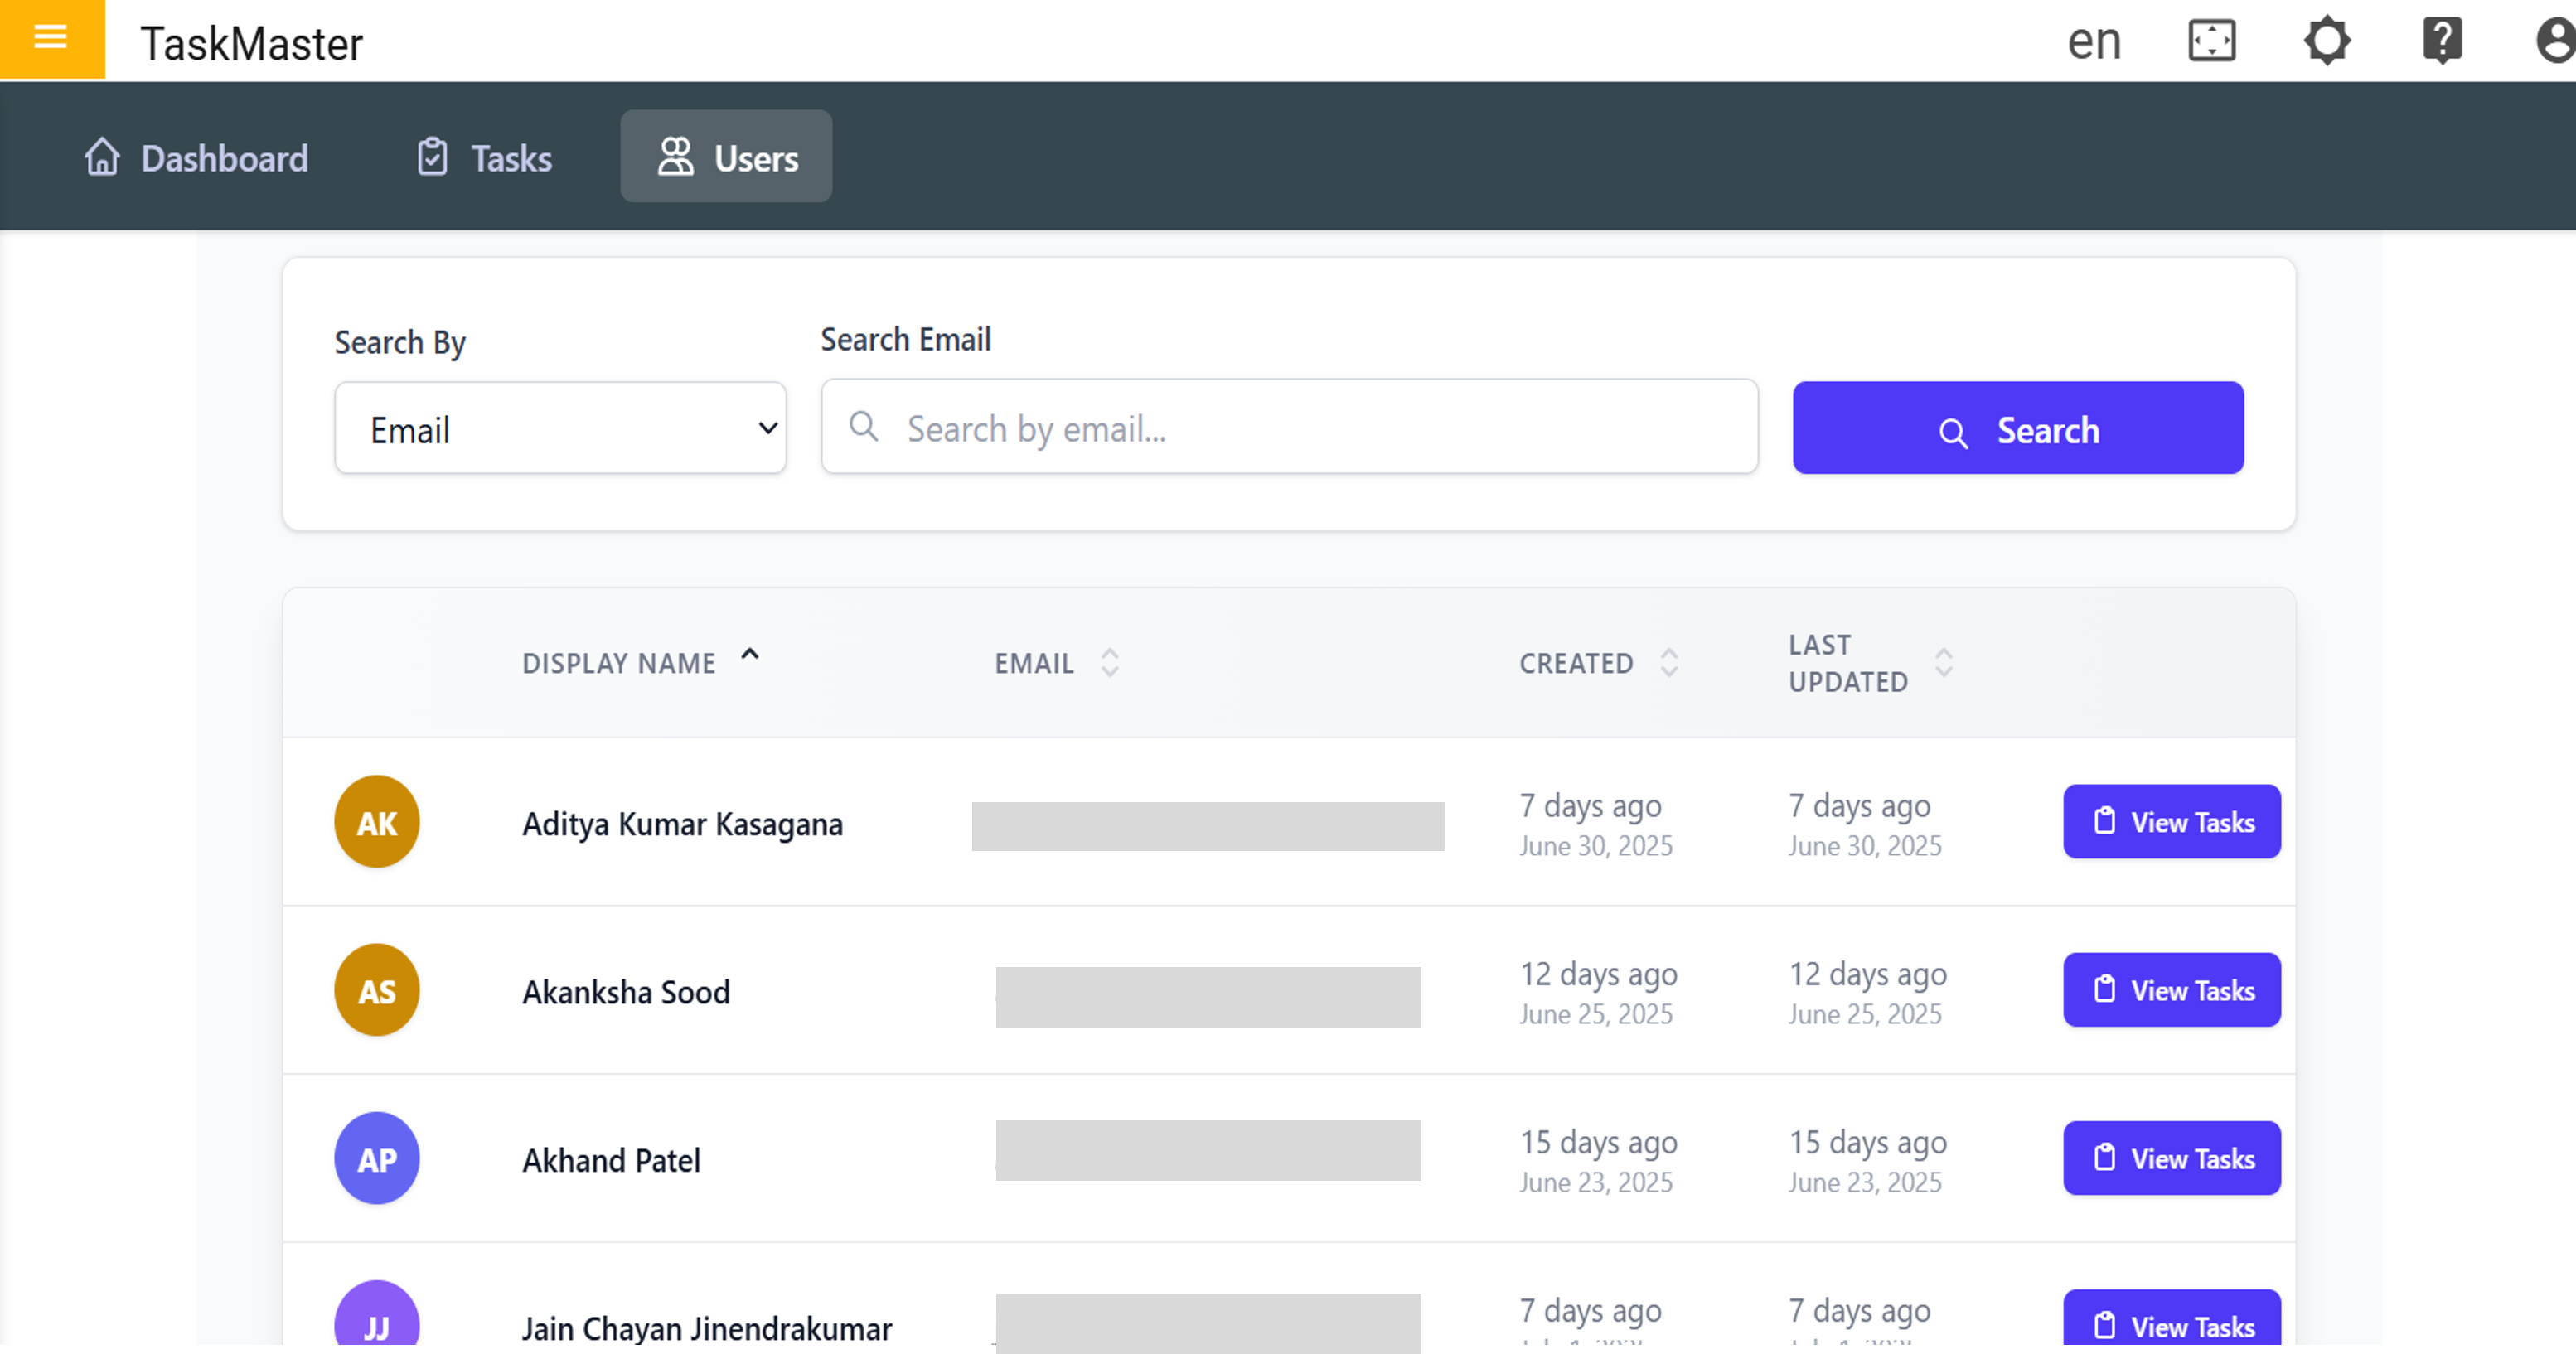Open the user account profile icon
Viewport: 2576px width, 1354px height.
[2555, 41]
